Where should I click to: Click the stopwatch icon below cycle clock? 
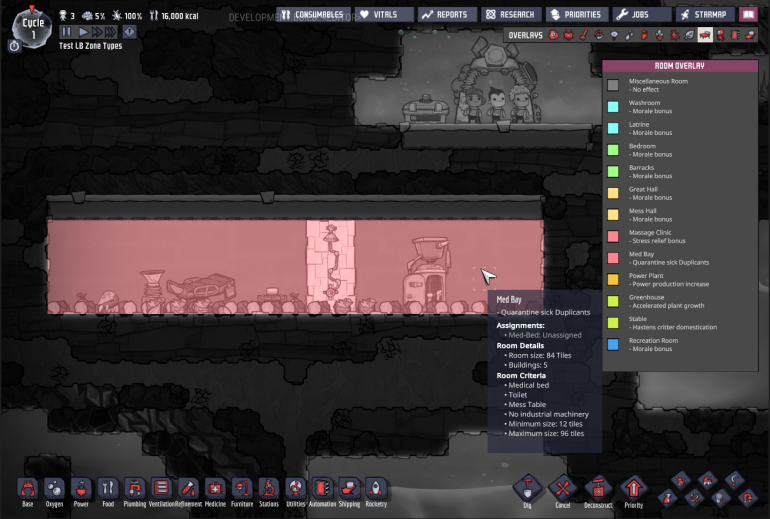click(x=14, y=46)
